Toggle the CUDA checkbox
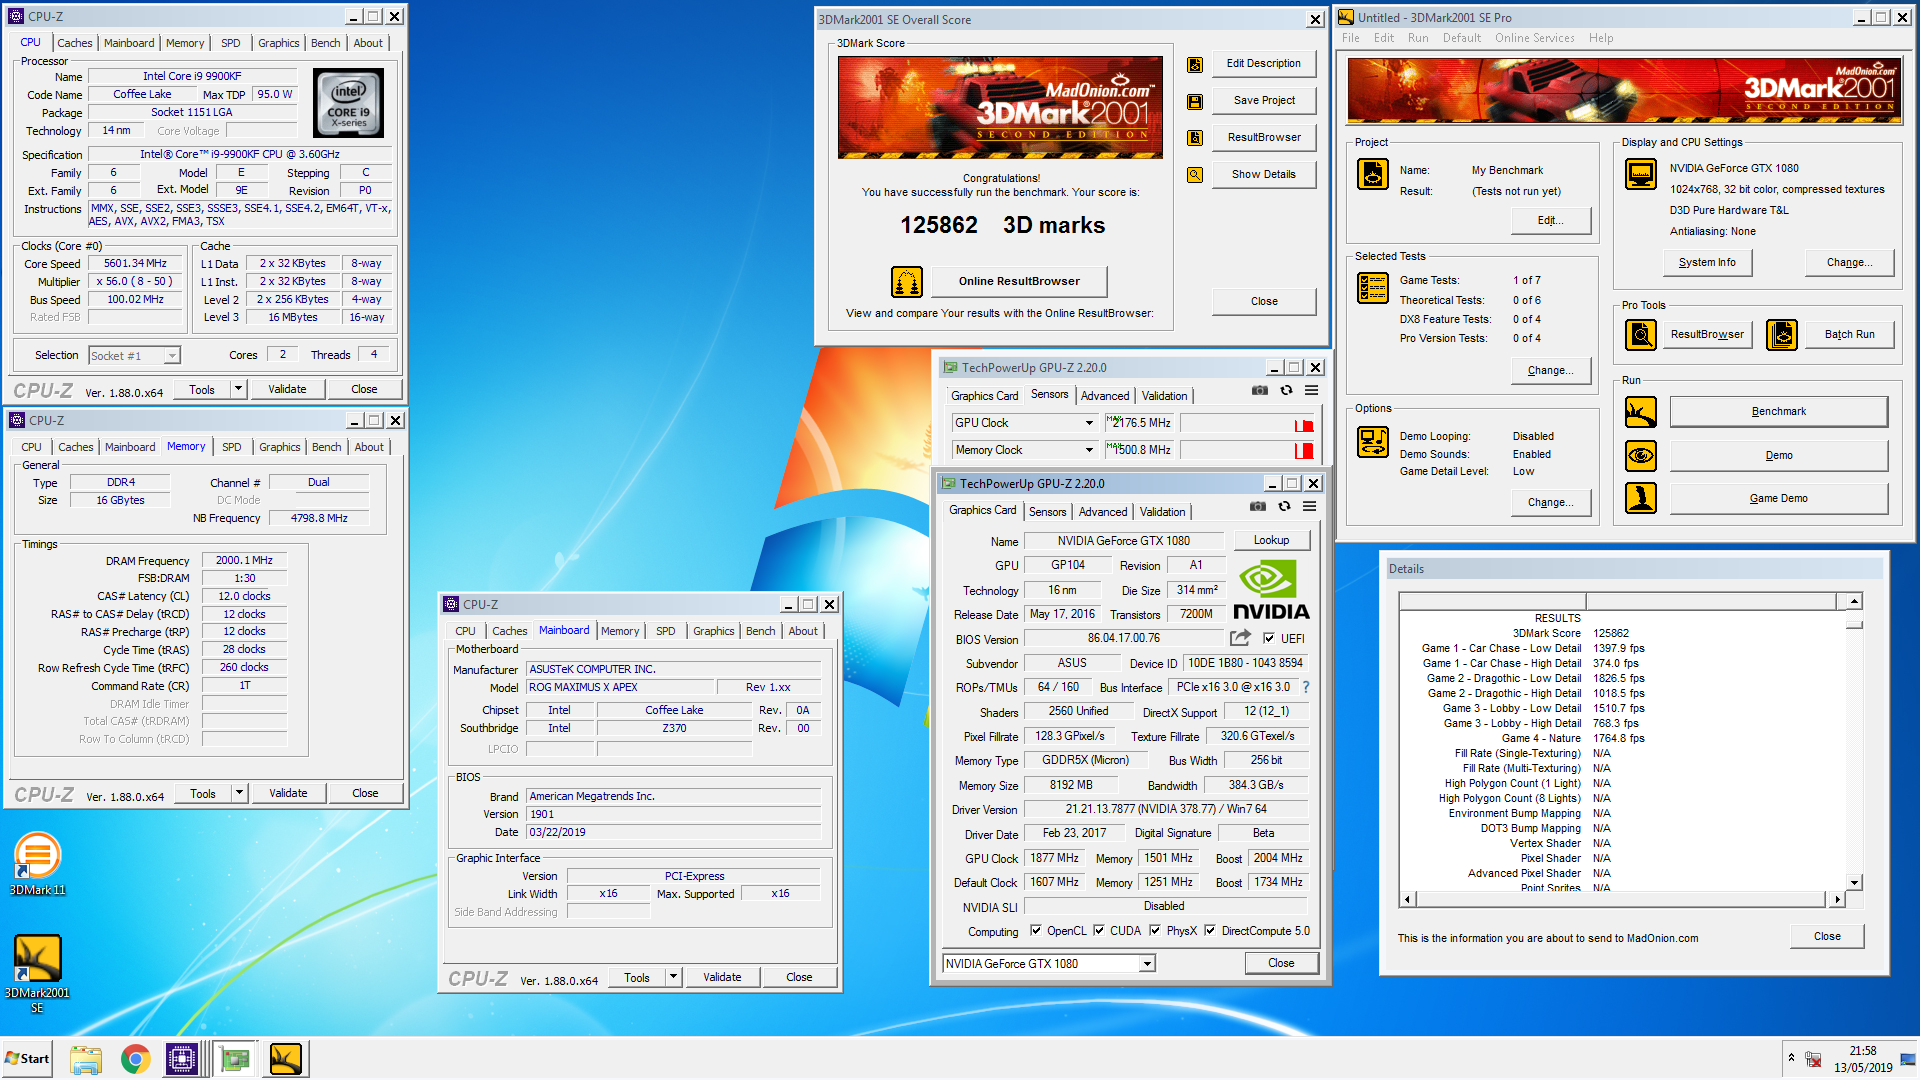Viewport: 1920px width, 1080px height. pos(1100,931)
